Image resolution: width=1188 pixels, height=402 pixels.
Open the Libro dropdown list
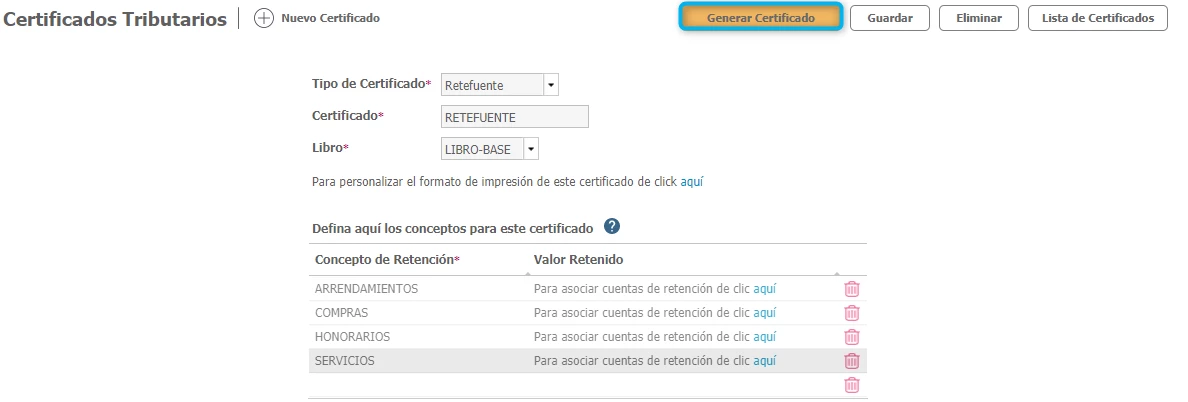pos(531,149)
